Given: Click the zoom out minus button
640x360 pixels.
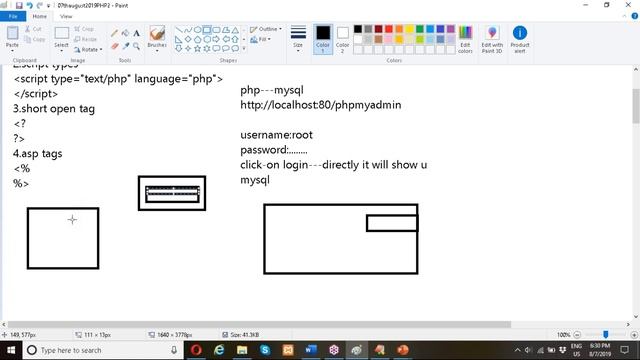Looking at the screenshot, I should point(577,335).
